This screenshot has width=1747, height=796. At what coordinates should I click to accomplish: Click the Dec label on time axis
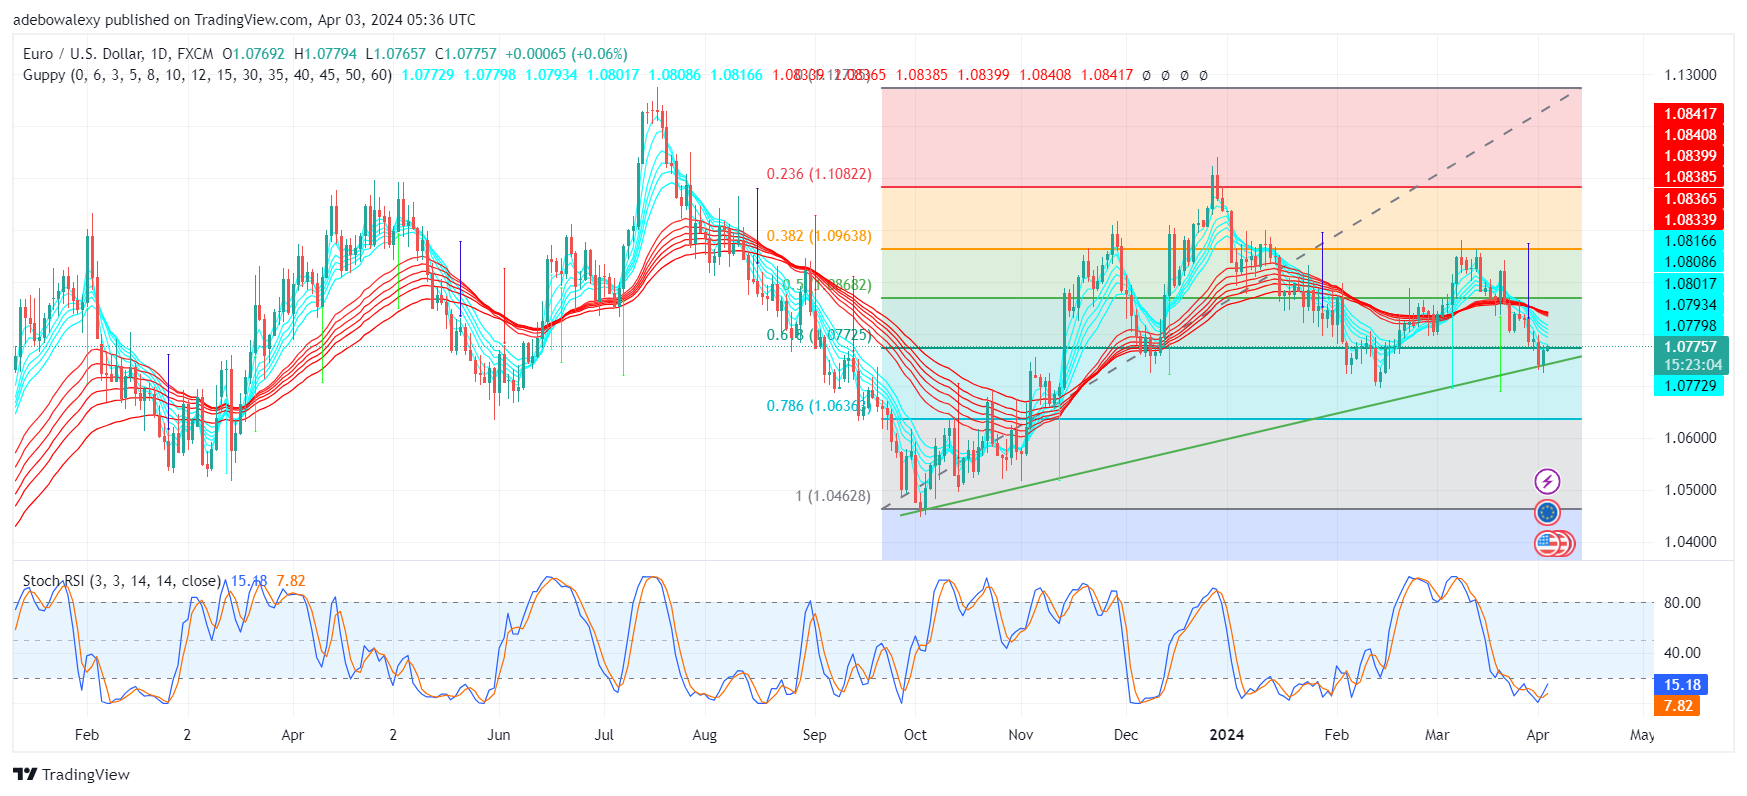(1126, 735)
